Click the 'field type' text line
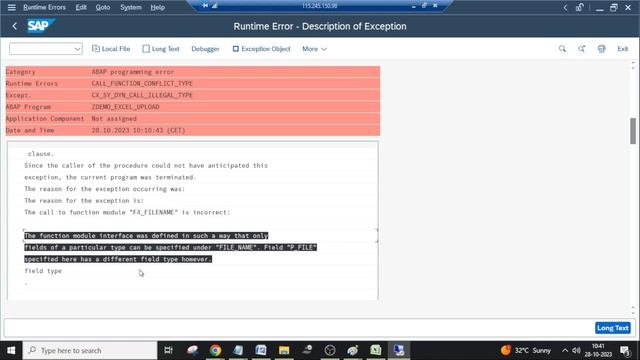 tap(43, 271)
